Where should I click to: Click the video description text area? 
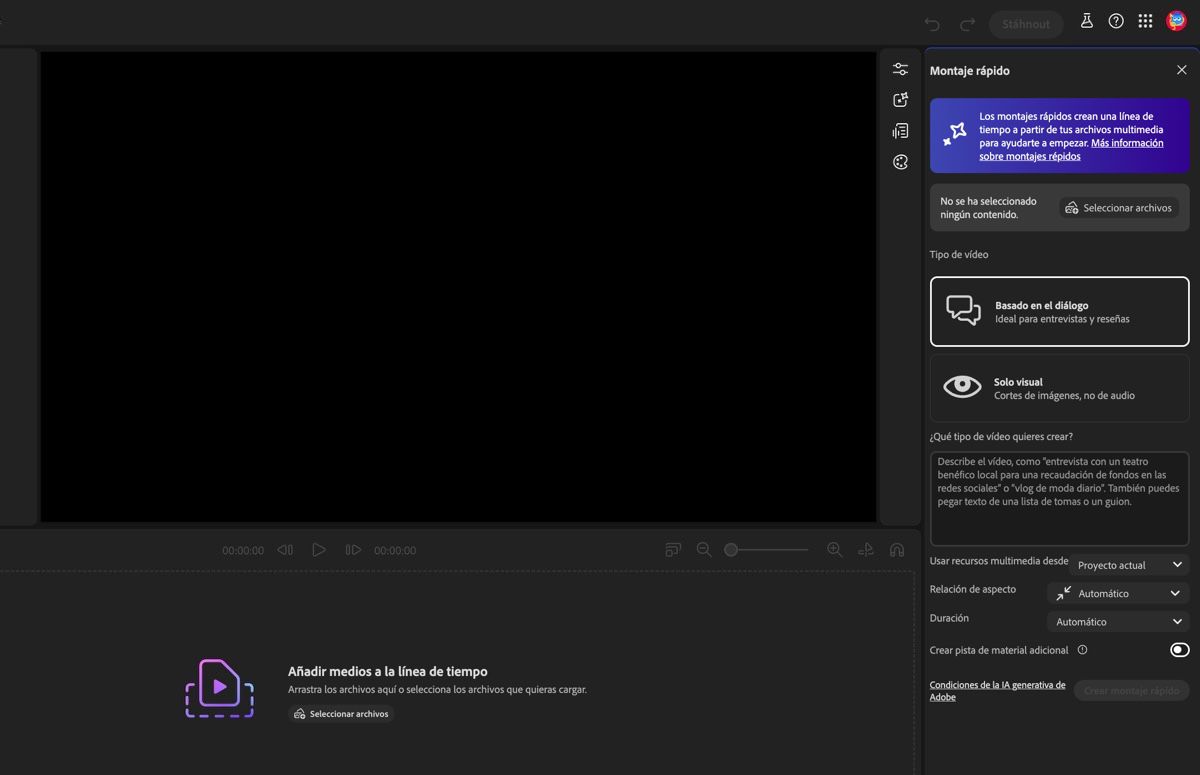tap(1059, 498)
